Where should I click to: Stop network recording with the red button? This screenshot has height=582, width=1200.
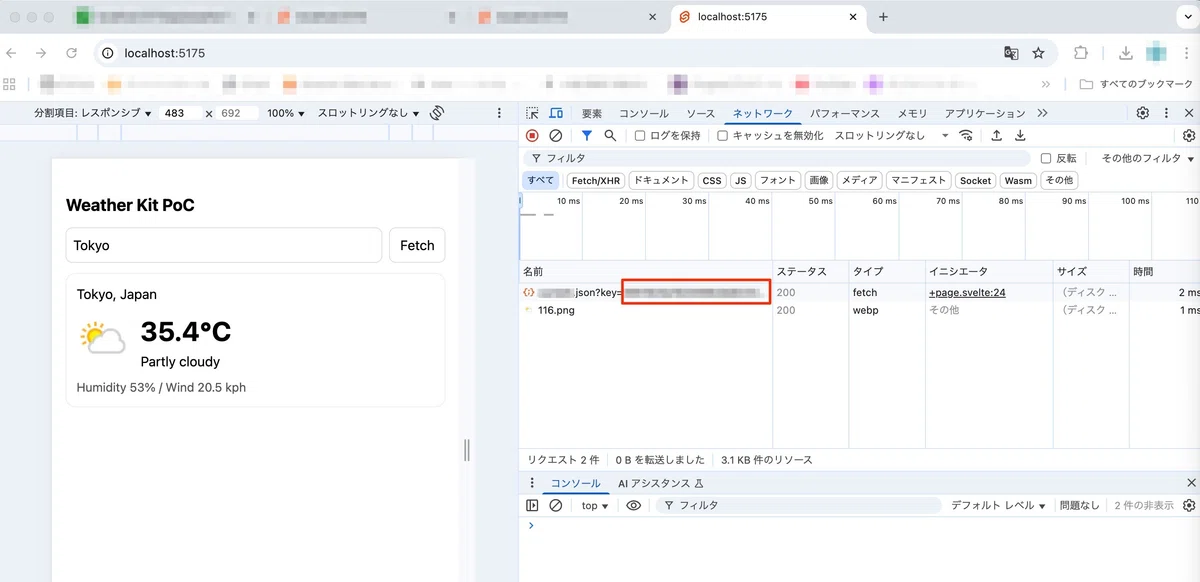pyautogui.click(x=532, y=135)
